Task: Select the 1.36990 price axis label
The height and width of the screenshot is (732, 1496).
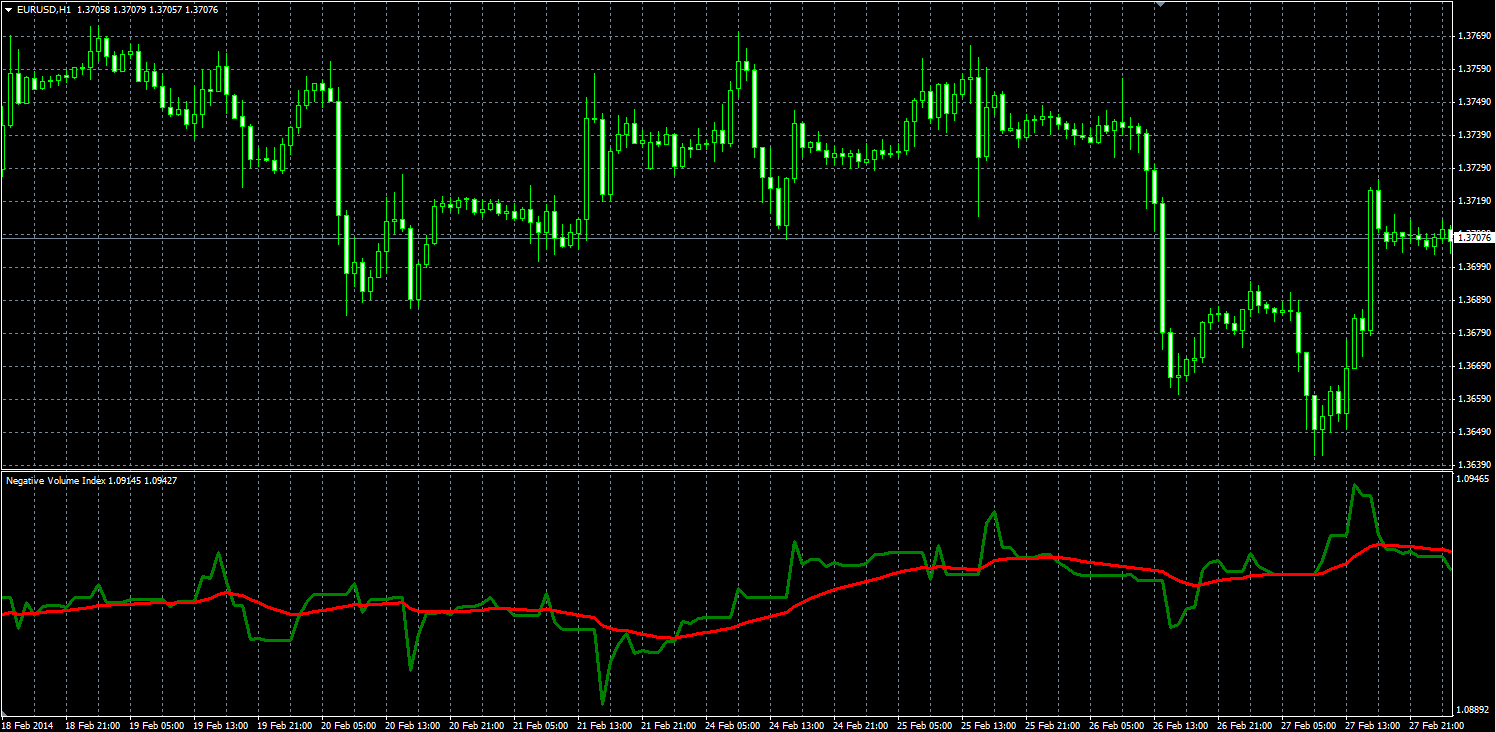Action: [x=1474, y=267]
